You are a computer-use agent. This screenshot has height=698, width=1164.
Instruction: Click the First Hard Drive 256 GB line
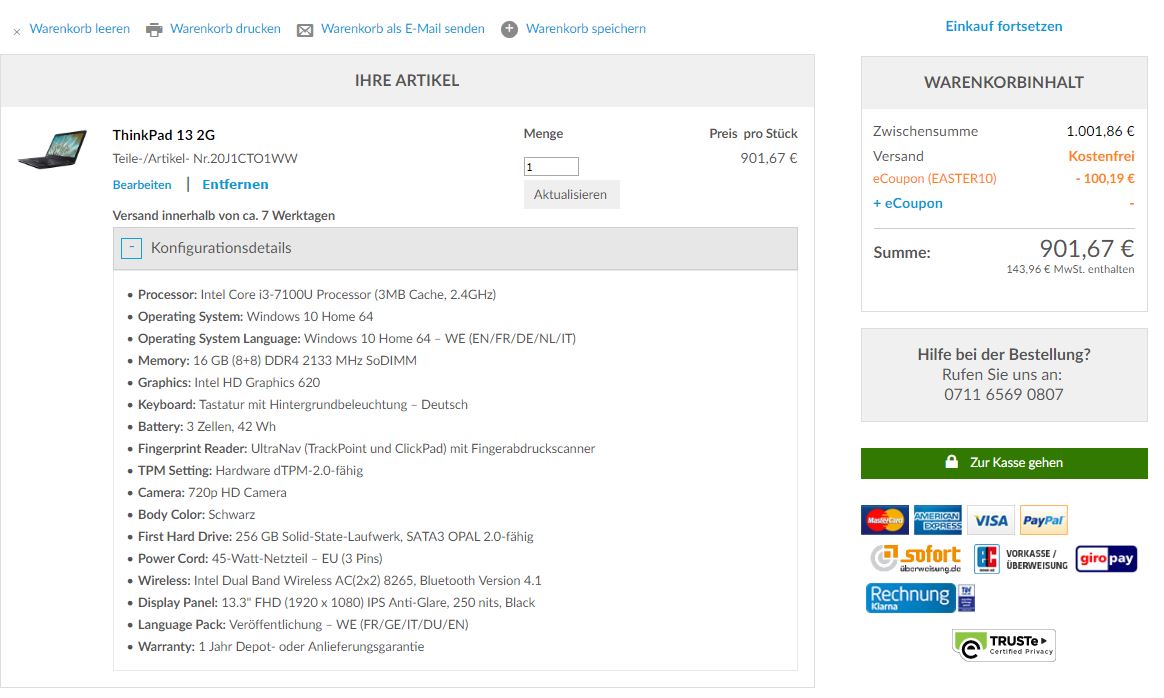point(336,536)
